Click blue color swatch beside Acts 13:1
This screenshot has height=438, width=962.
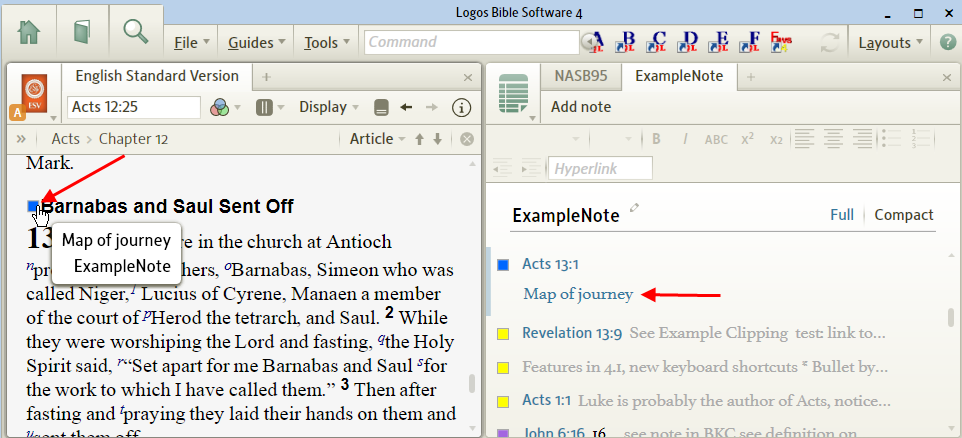tap(503, 264)
